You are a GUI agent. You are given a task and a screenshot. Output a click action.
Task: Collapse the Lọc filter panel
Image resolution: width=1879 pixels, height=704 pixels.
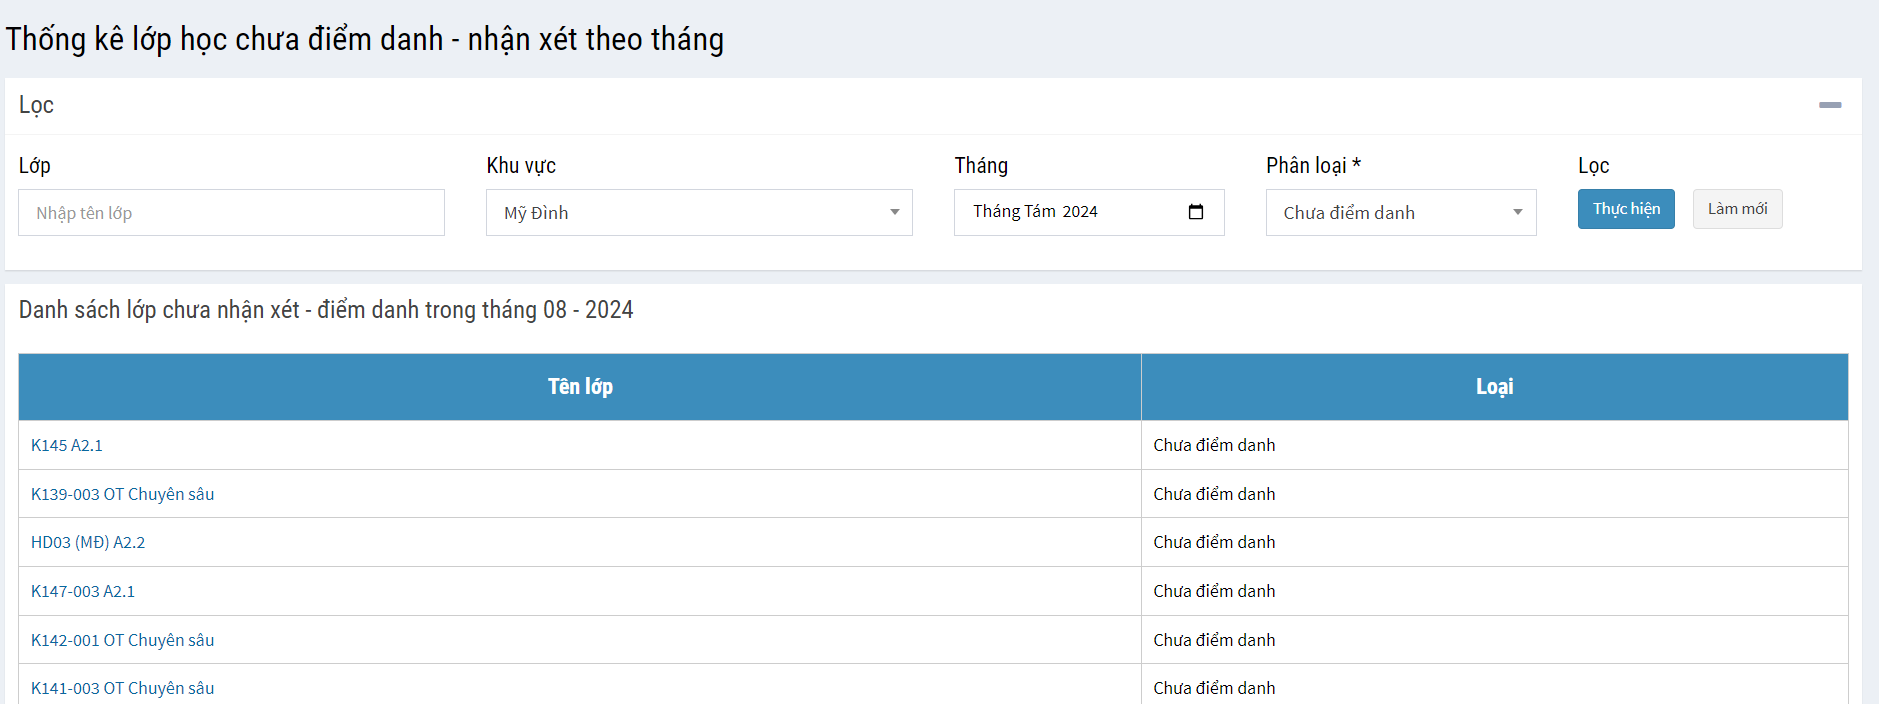pyautogui.click(x=1829, y=105)
